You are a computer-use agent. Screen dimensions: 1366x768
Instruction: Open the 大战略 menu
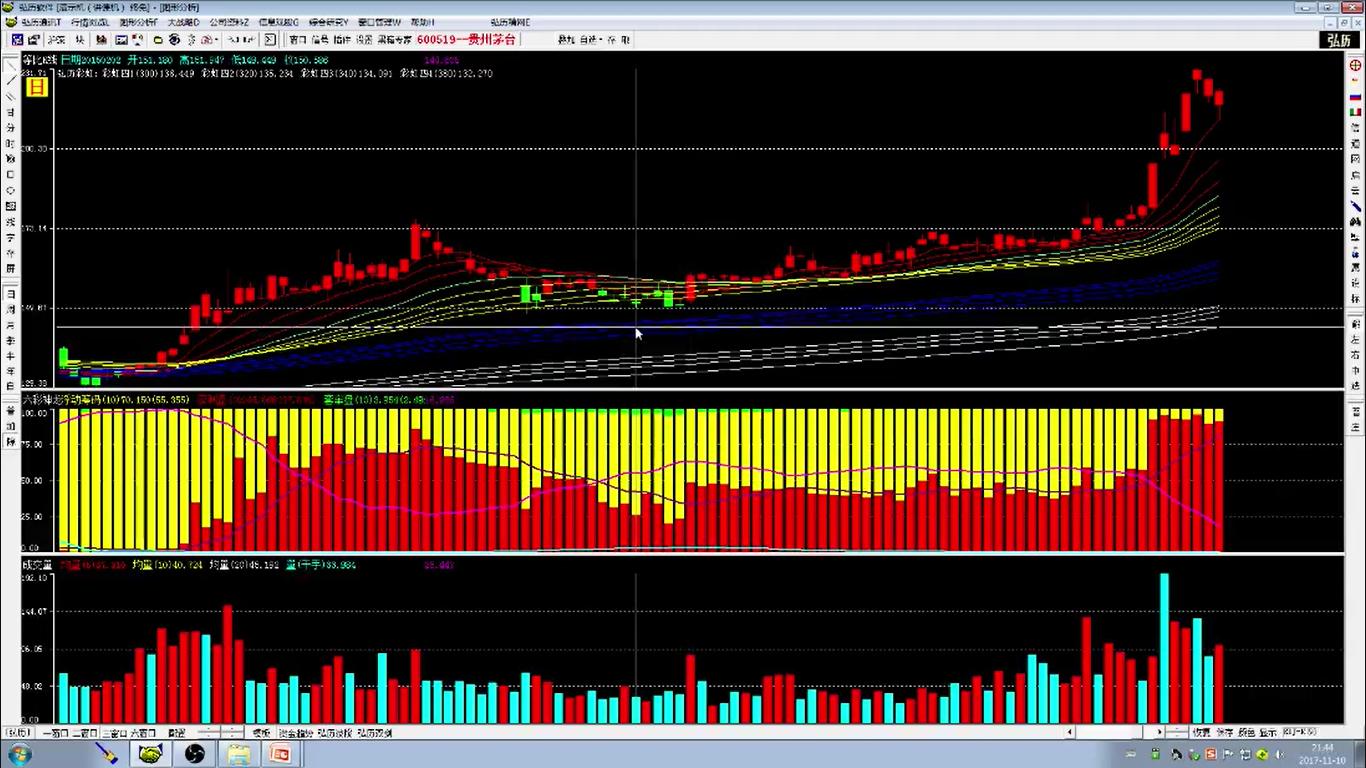point(183,22)
